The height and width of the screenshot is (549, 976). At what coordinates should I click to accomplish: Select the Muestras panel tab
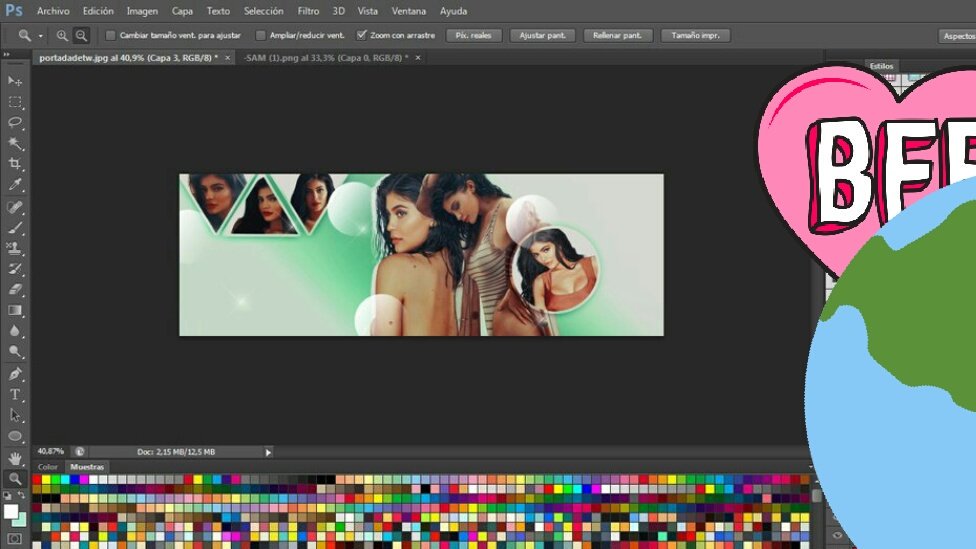[x=87, y=467]
